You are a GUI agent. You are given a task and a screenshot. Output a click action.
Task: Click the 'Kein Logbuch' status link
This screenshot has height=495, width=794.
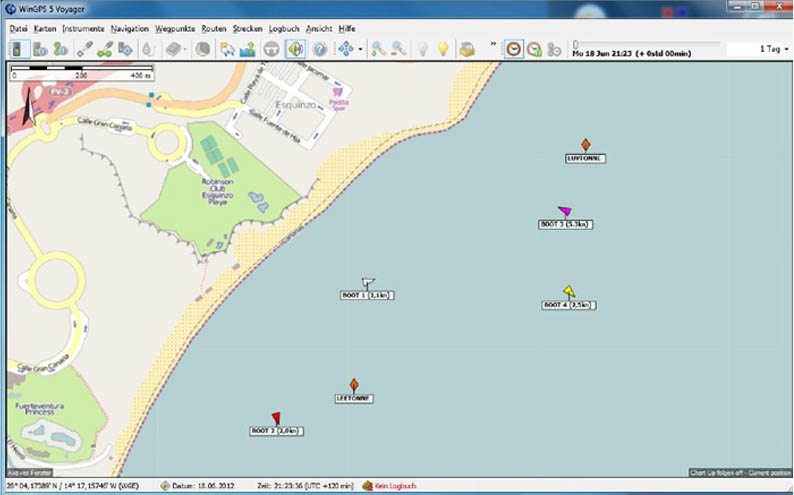pos(394,486)
